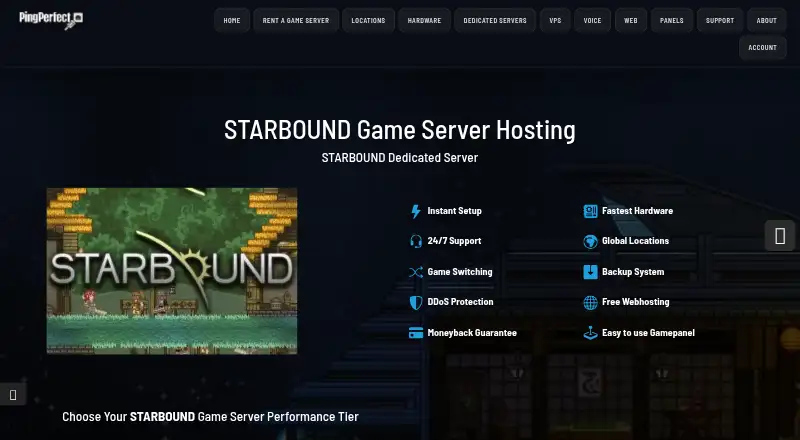Select VPS in the navigation bar
This screenshot has width=800, height=440.
tap(556, 20)
